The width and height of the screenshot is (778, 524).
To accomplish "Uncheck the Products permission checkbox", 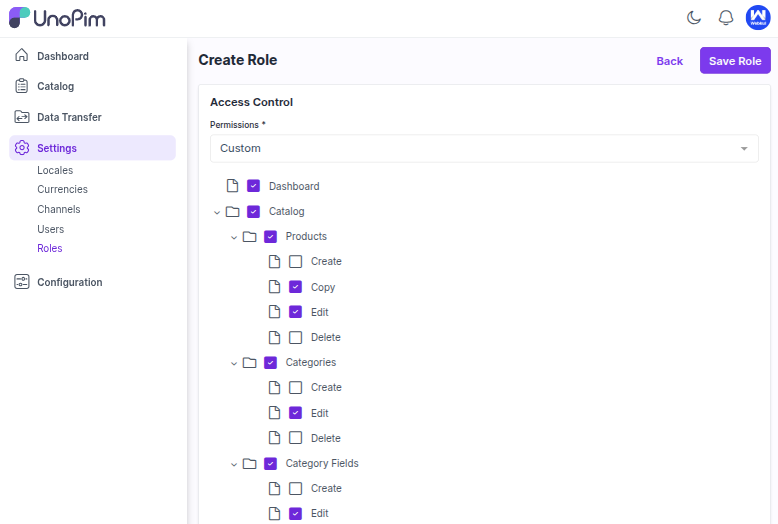I will tap(270, 237).
